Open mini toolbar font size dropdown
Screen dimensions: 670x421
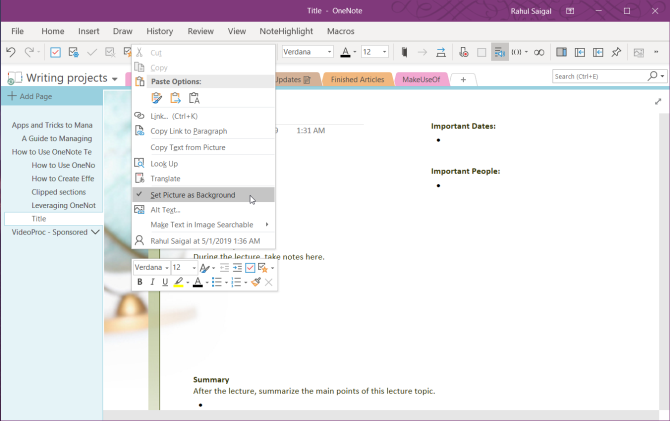pos(194,268)
